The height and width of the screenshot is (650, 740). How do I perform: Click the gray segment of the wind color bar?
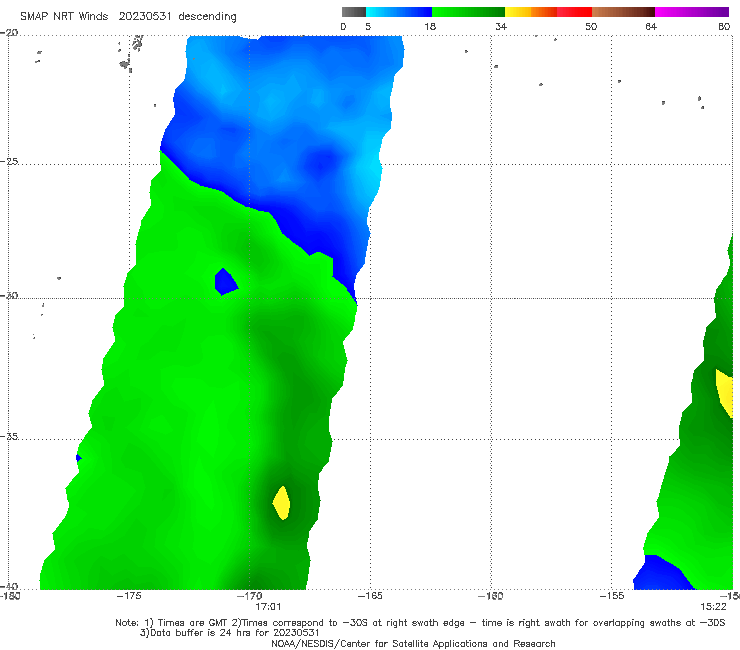coord(353,12)
